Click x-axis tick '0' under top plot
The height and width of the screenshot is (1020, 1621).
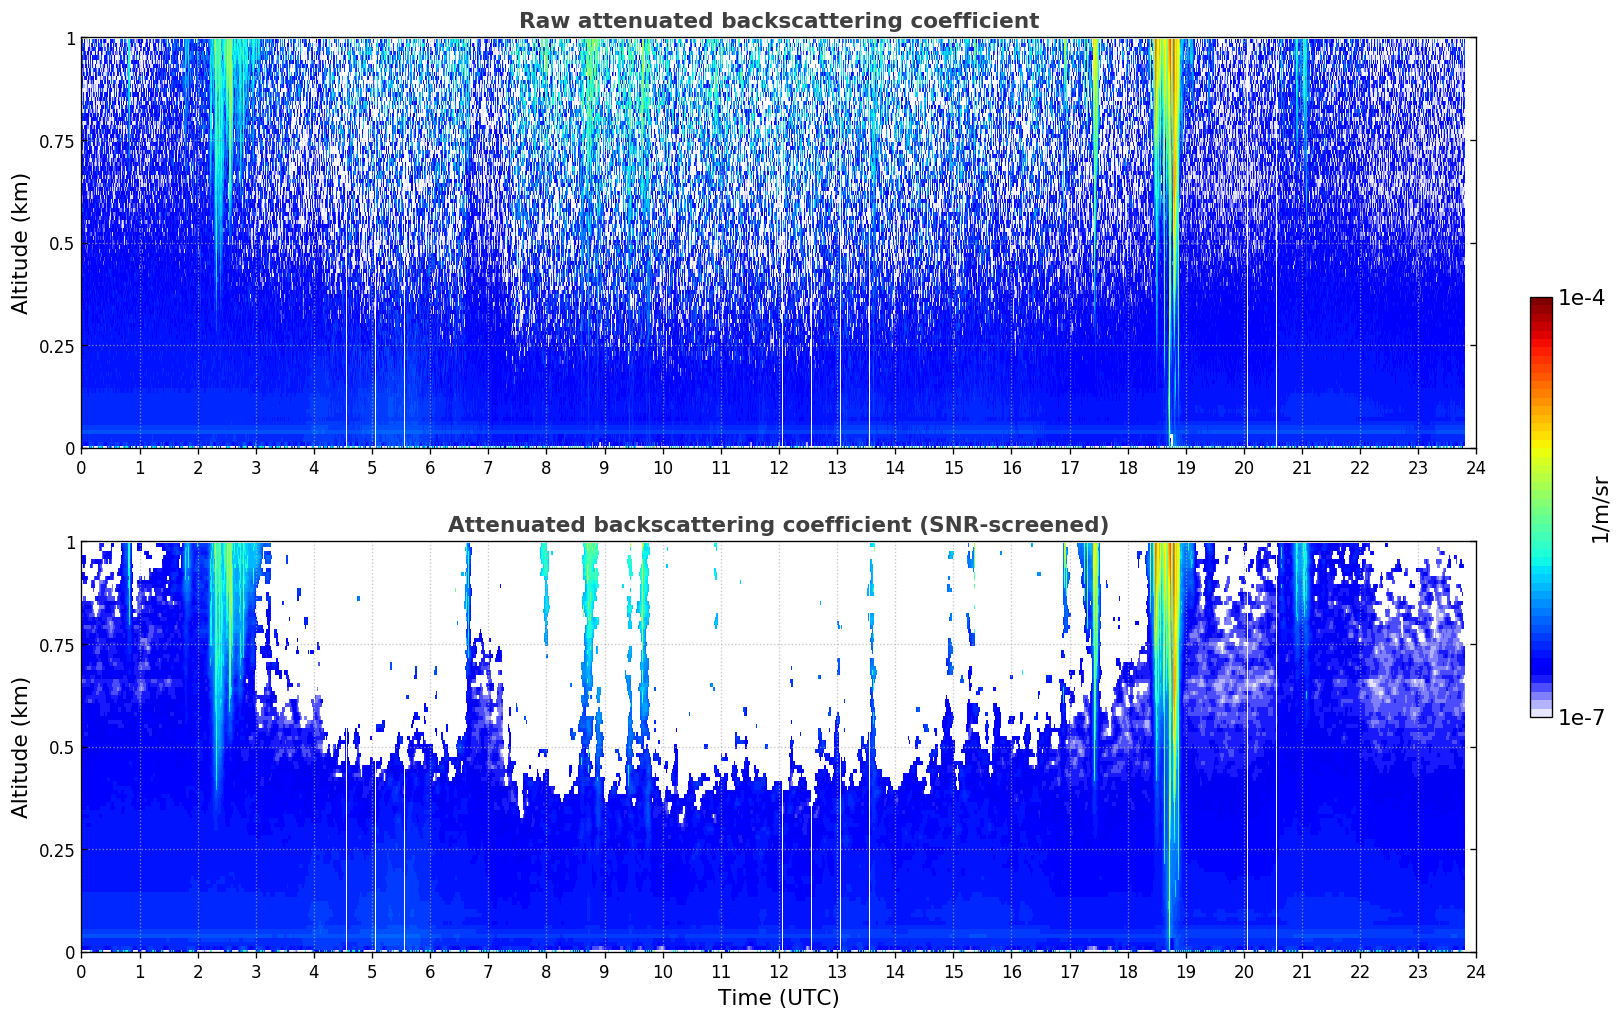(x=81, y=468)
